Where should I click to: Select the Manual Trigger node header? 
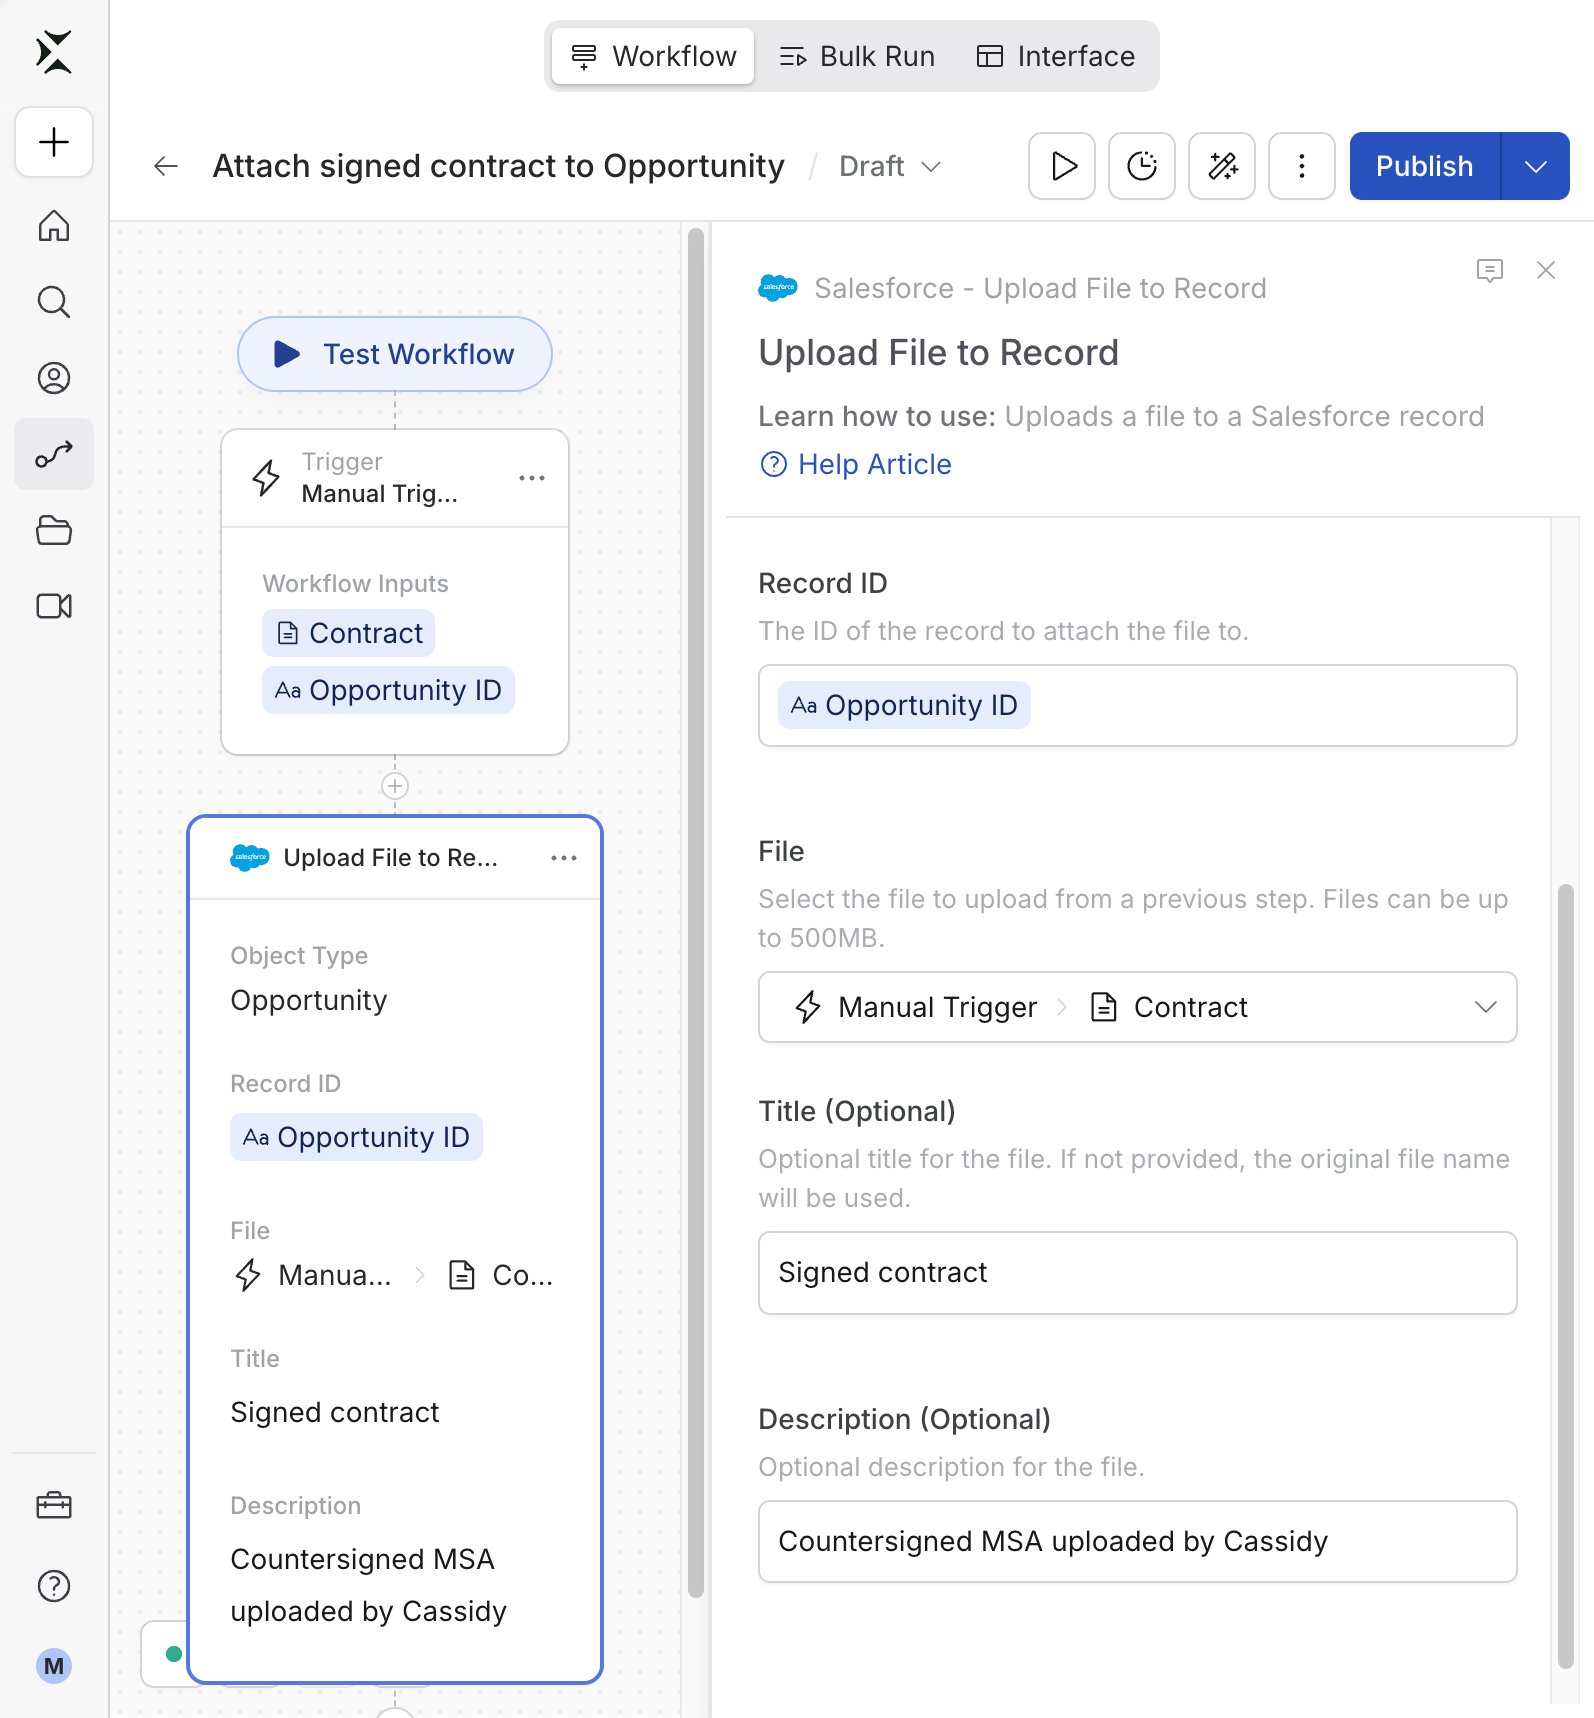395,478
